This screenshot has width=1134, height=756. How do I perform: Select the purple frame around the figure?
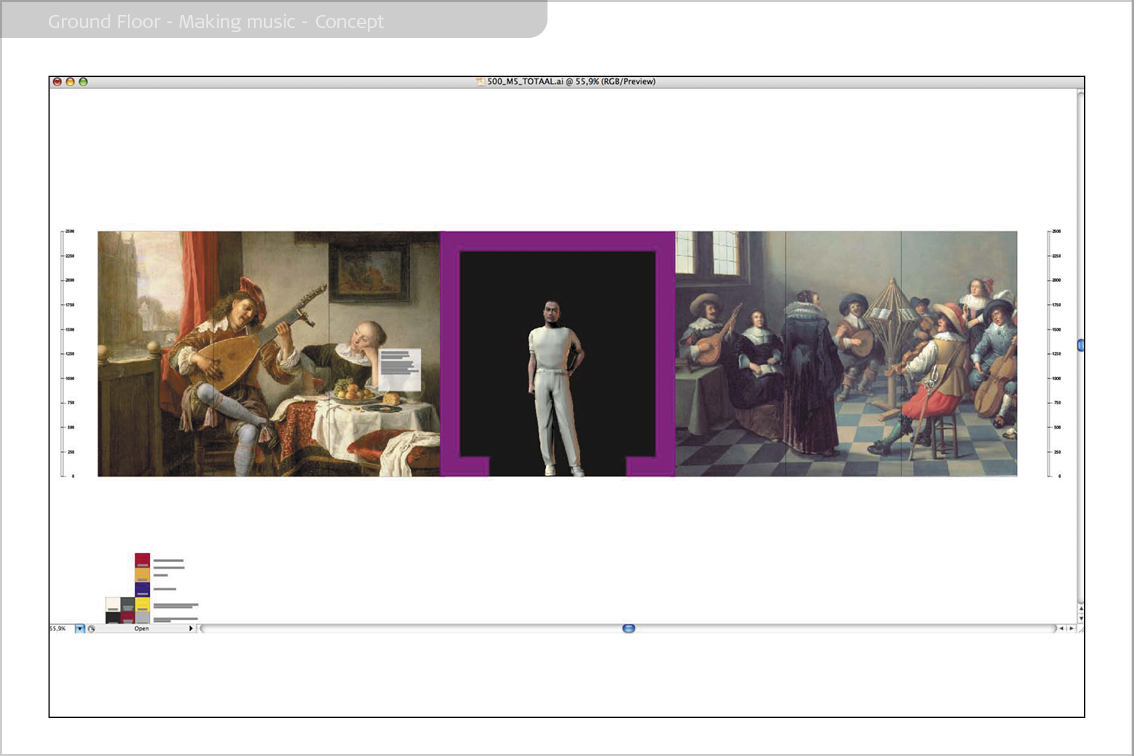pos(558,241)
